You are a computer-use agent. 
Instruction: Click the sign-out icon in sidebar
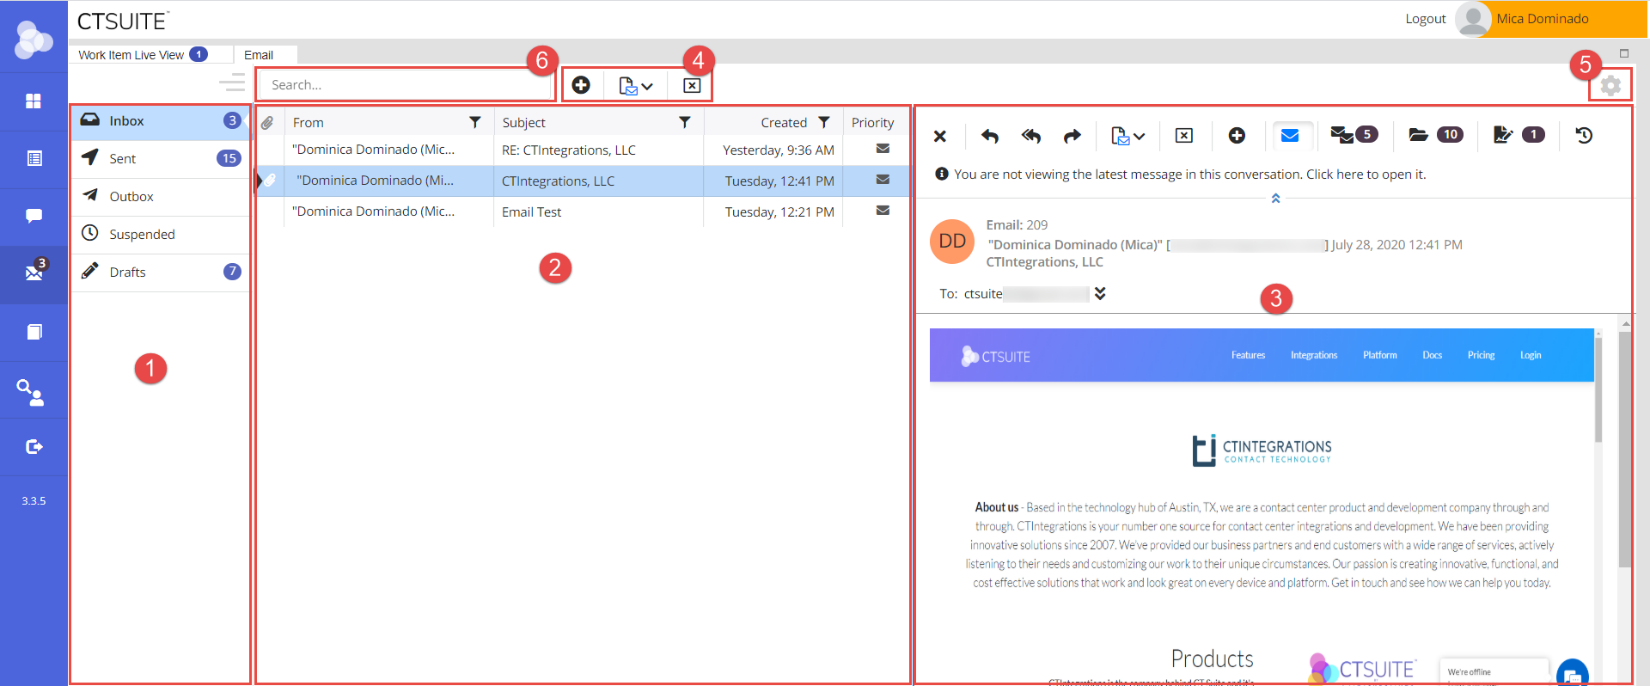click(x=34, y=447)
